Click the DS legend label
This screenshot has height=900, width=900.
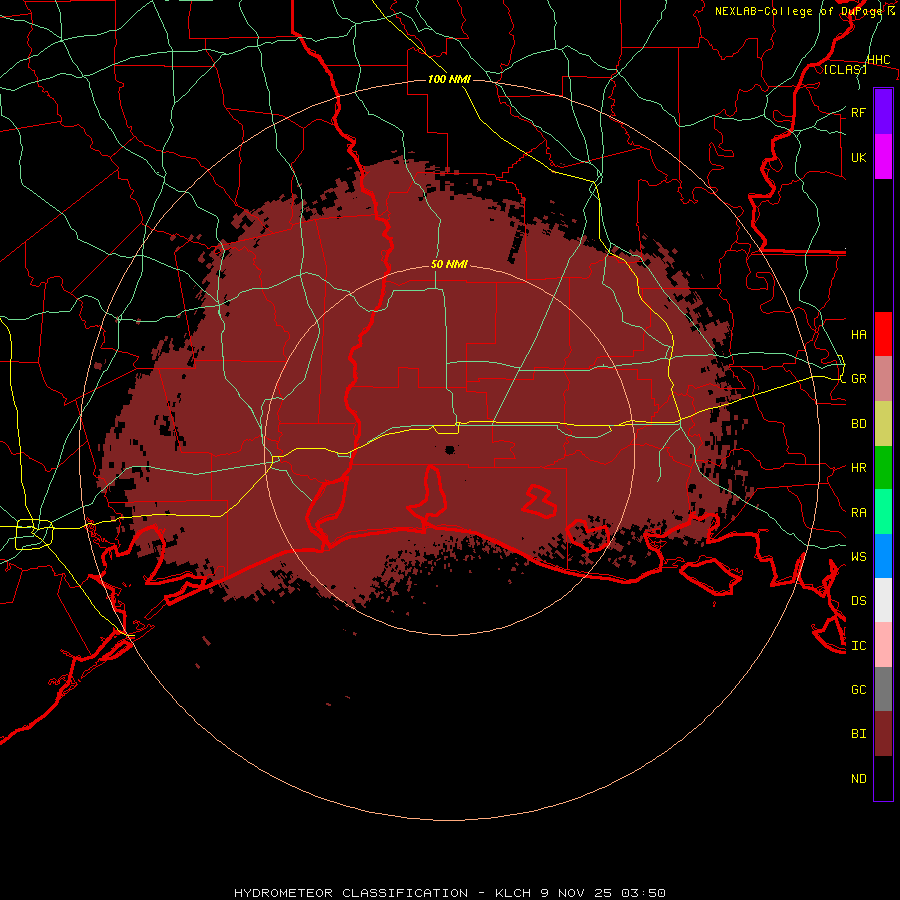click(858, 601)
